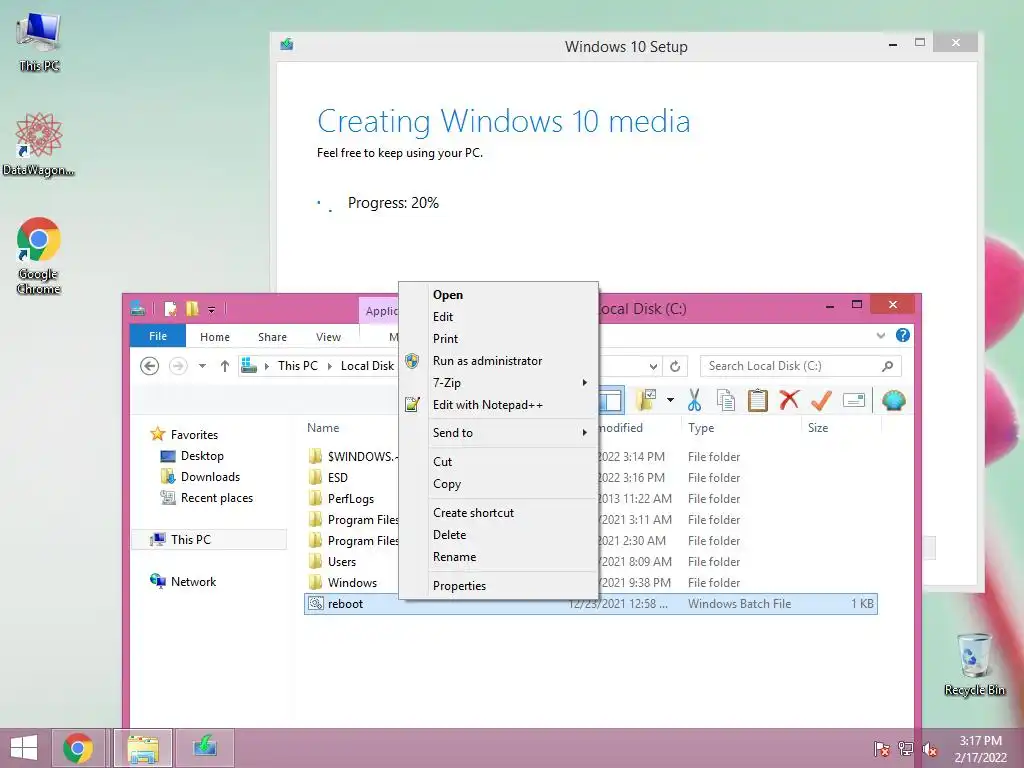
Task: Choose Delete from the context menu
Action: pyautogui.click(x=499, y=535)
